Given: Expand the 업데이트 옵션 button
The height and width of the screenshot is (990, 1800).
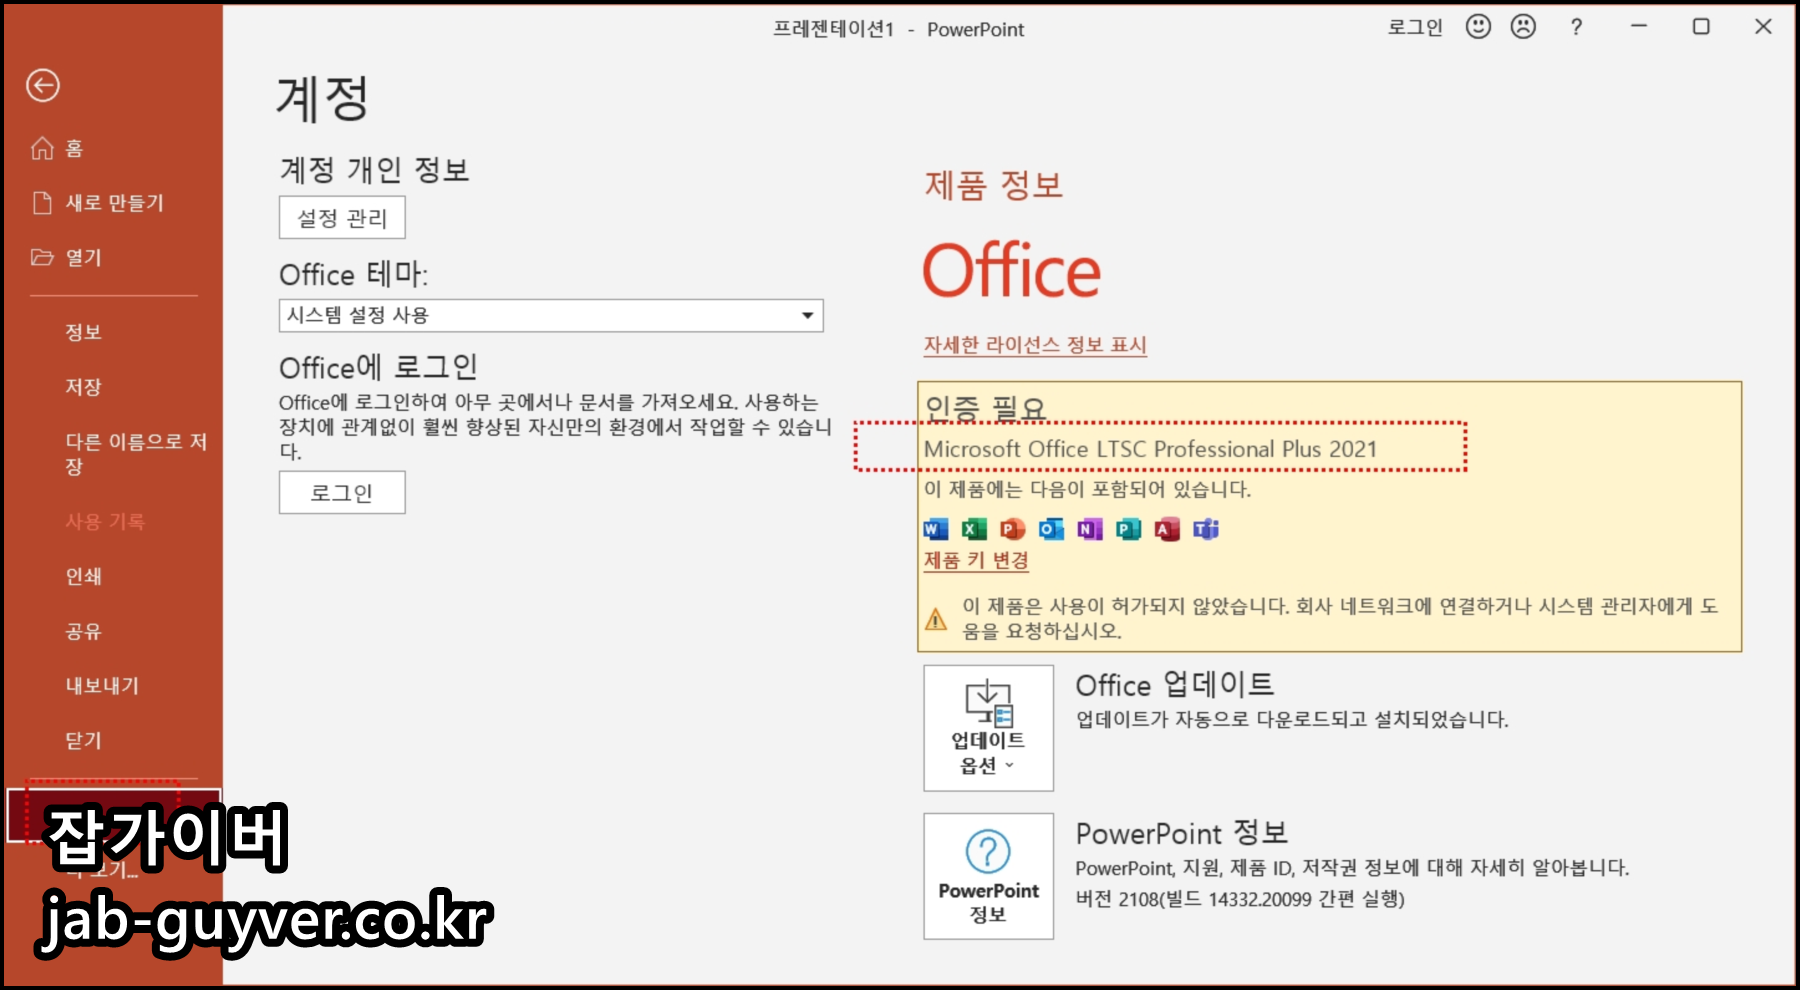Looking at the screenshot, I should click(x=988, y=728).
